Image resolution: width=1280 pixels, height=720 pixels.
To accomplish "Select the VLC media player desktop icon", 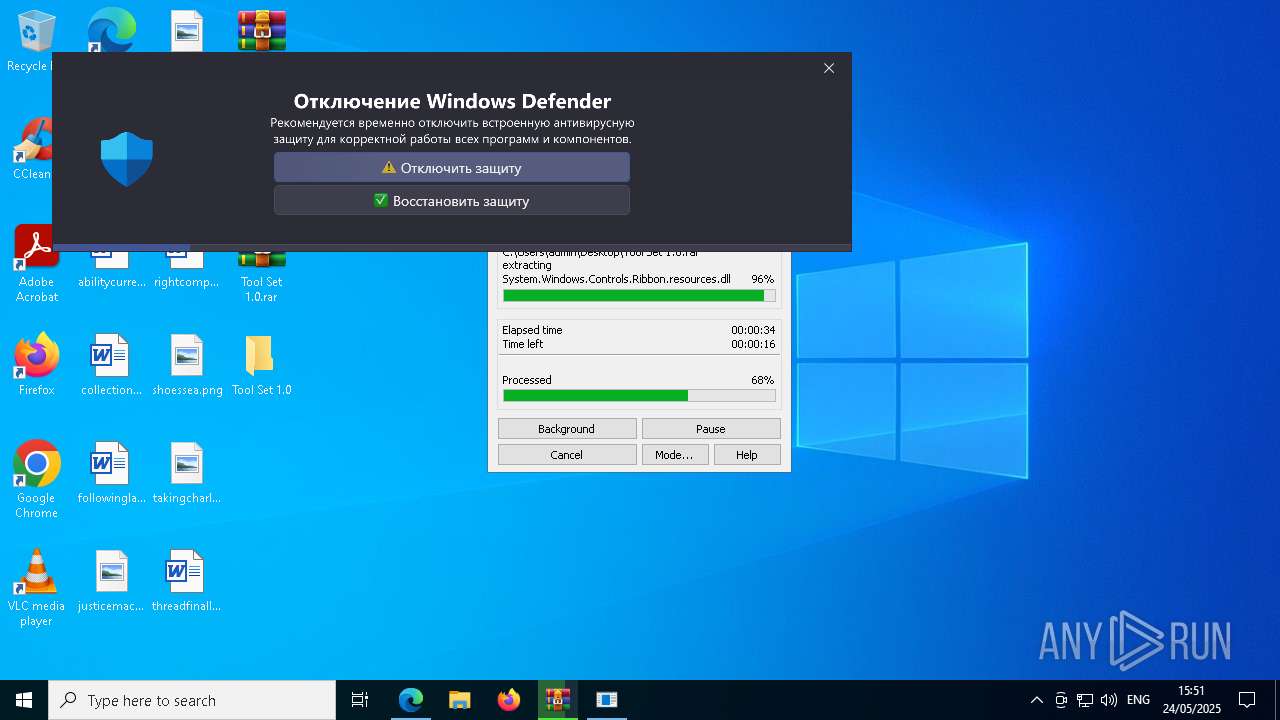I will pos(37,588).
